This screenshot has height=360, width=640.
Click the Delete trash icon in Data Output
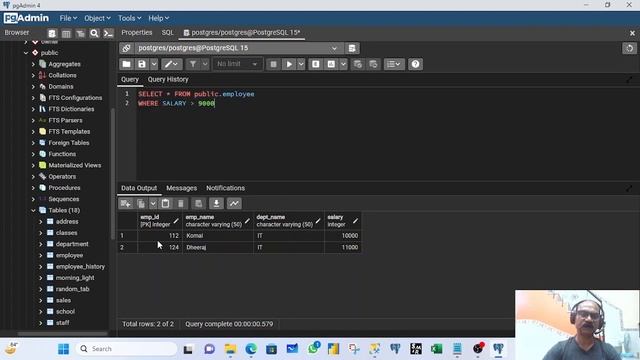pyautogui.click(x=181, y=203)
